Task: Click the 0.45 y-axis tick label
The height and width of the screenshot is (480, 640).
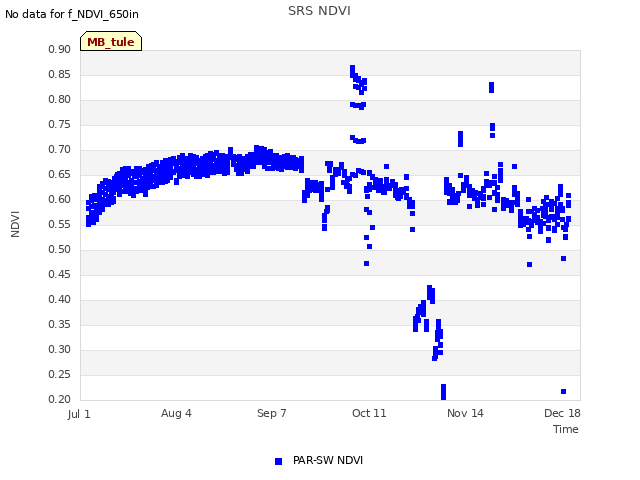Action: click(x=59, y=274)
